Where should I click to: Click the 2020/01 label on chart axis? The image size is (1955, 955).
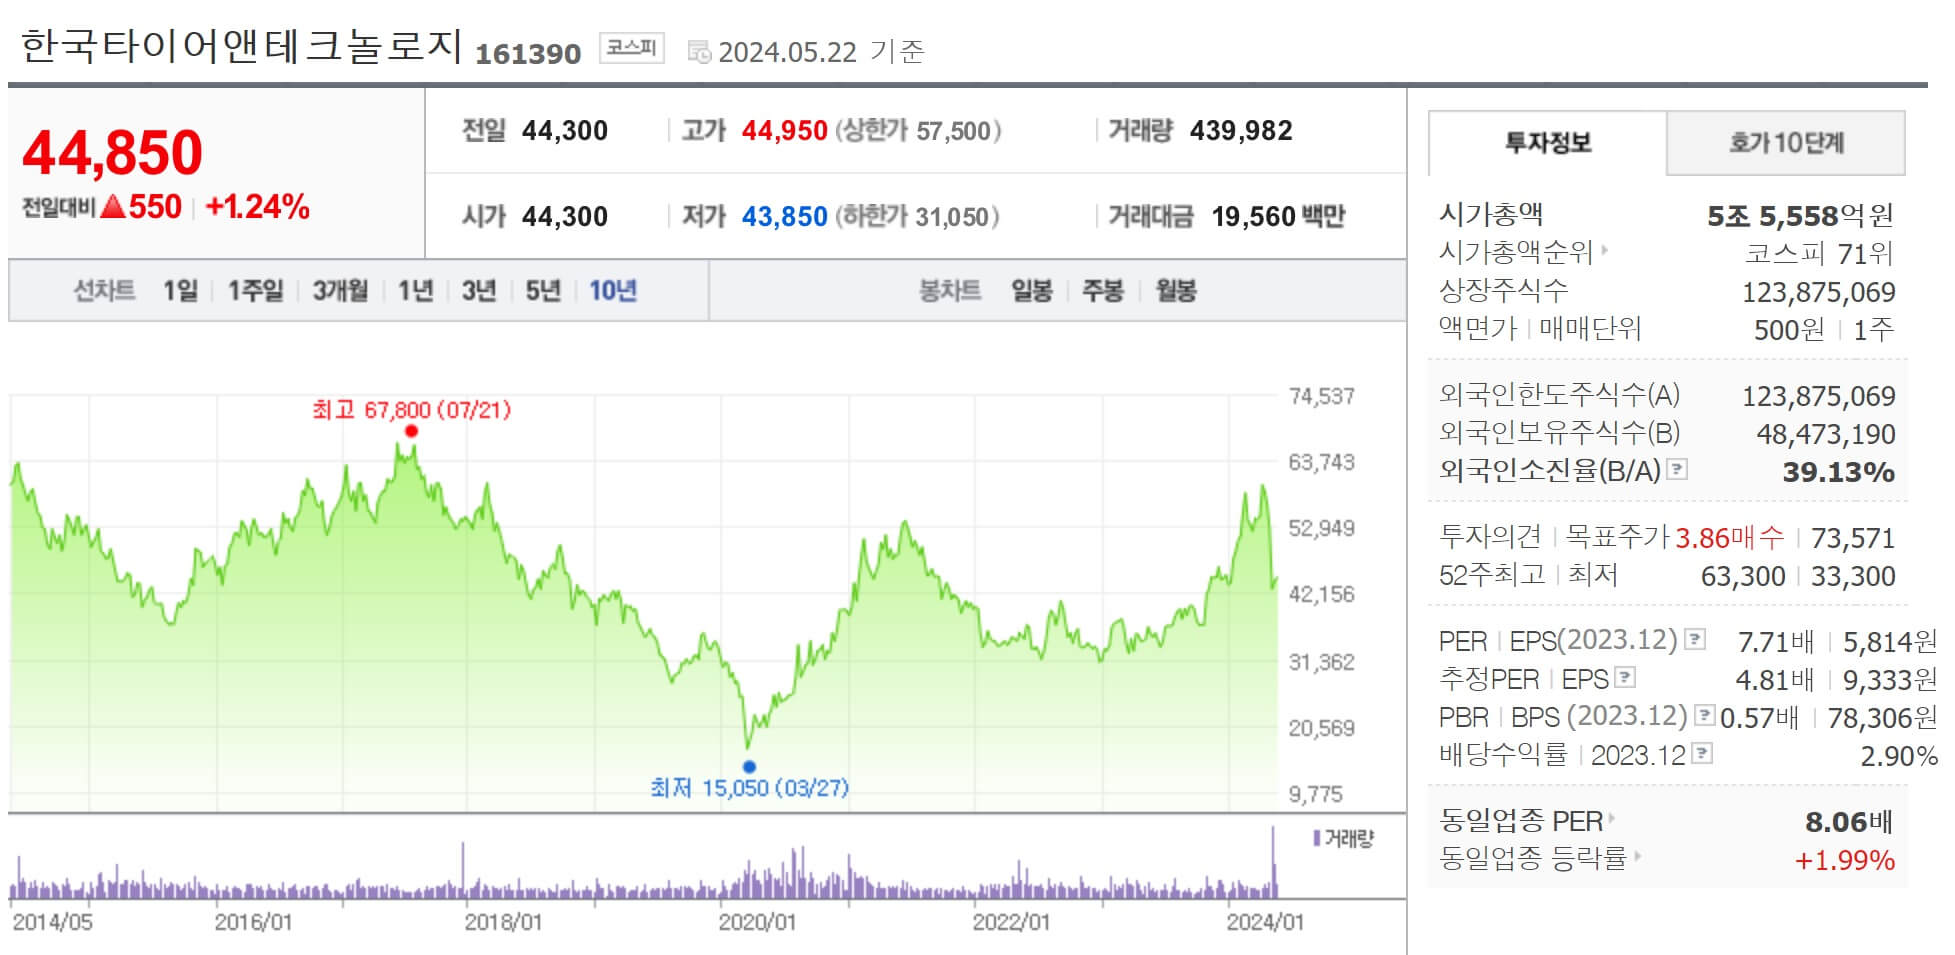coord(757,922)
